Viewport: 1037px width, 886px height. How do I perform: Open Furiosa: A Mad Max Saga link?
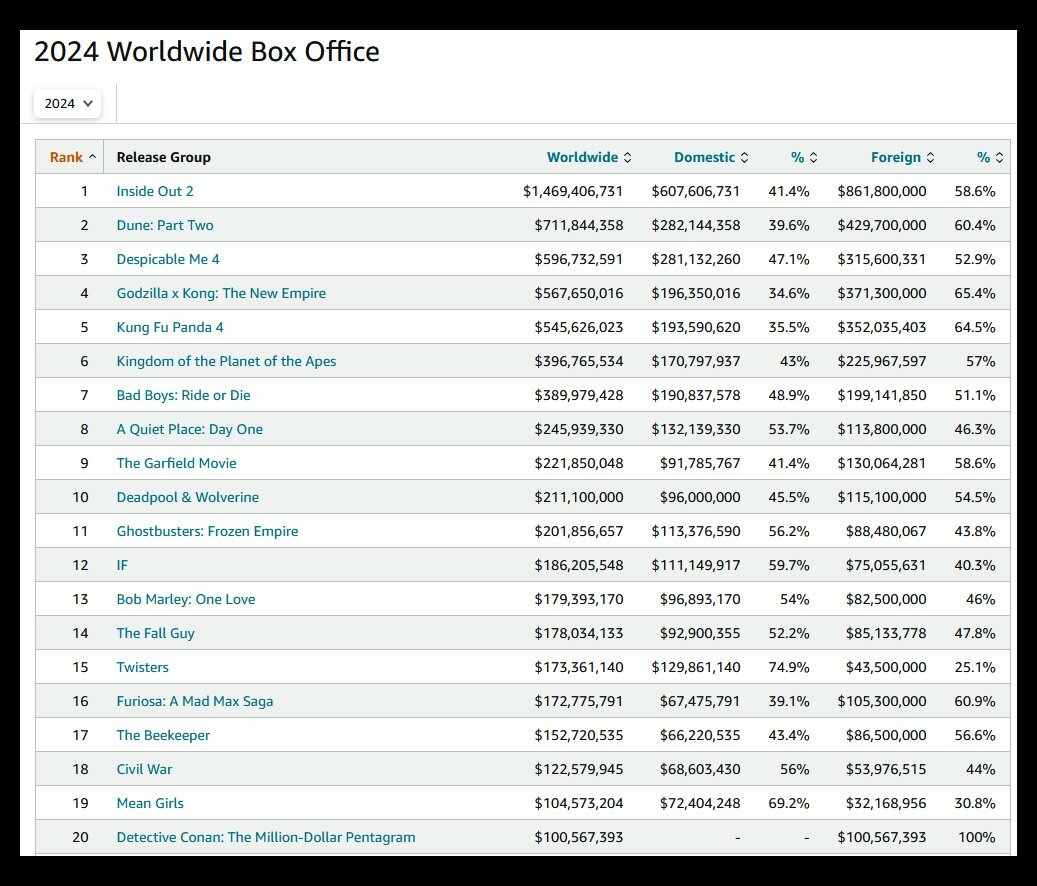[x=194, y=702]
